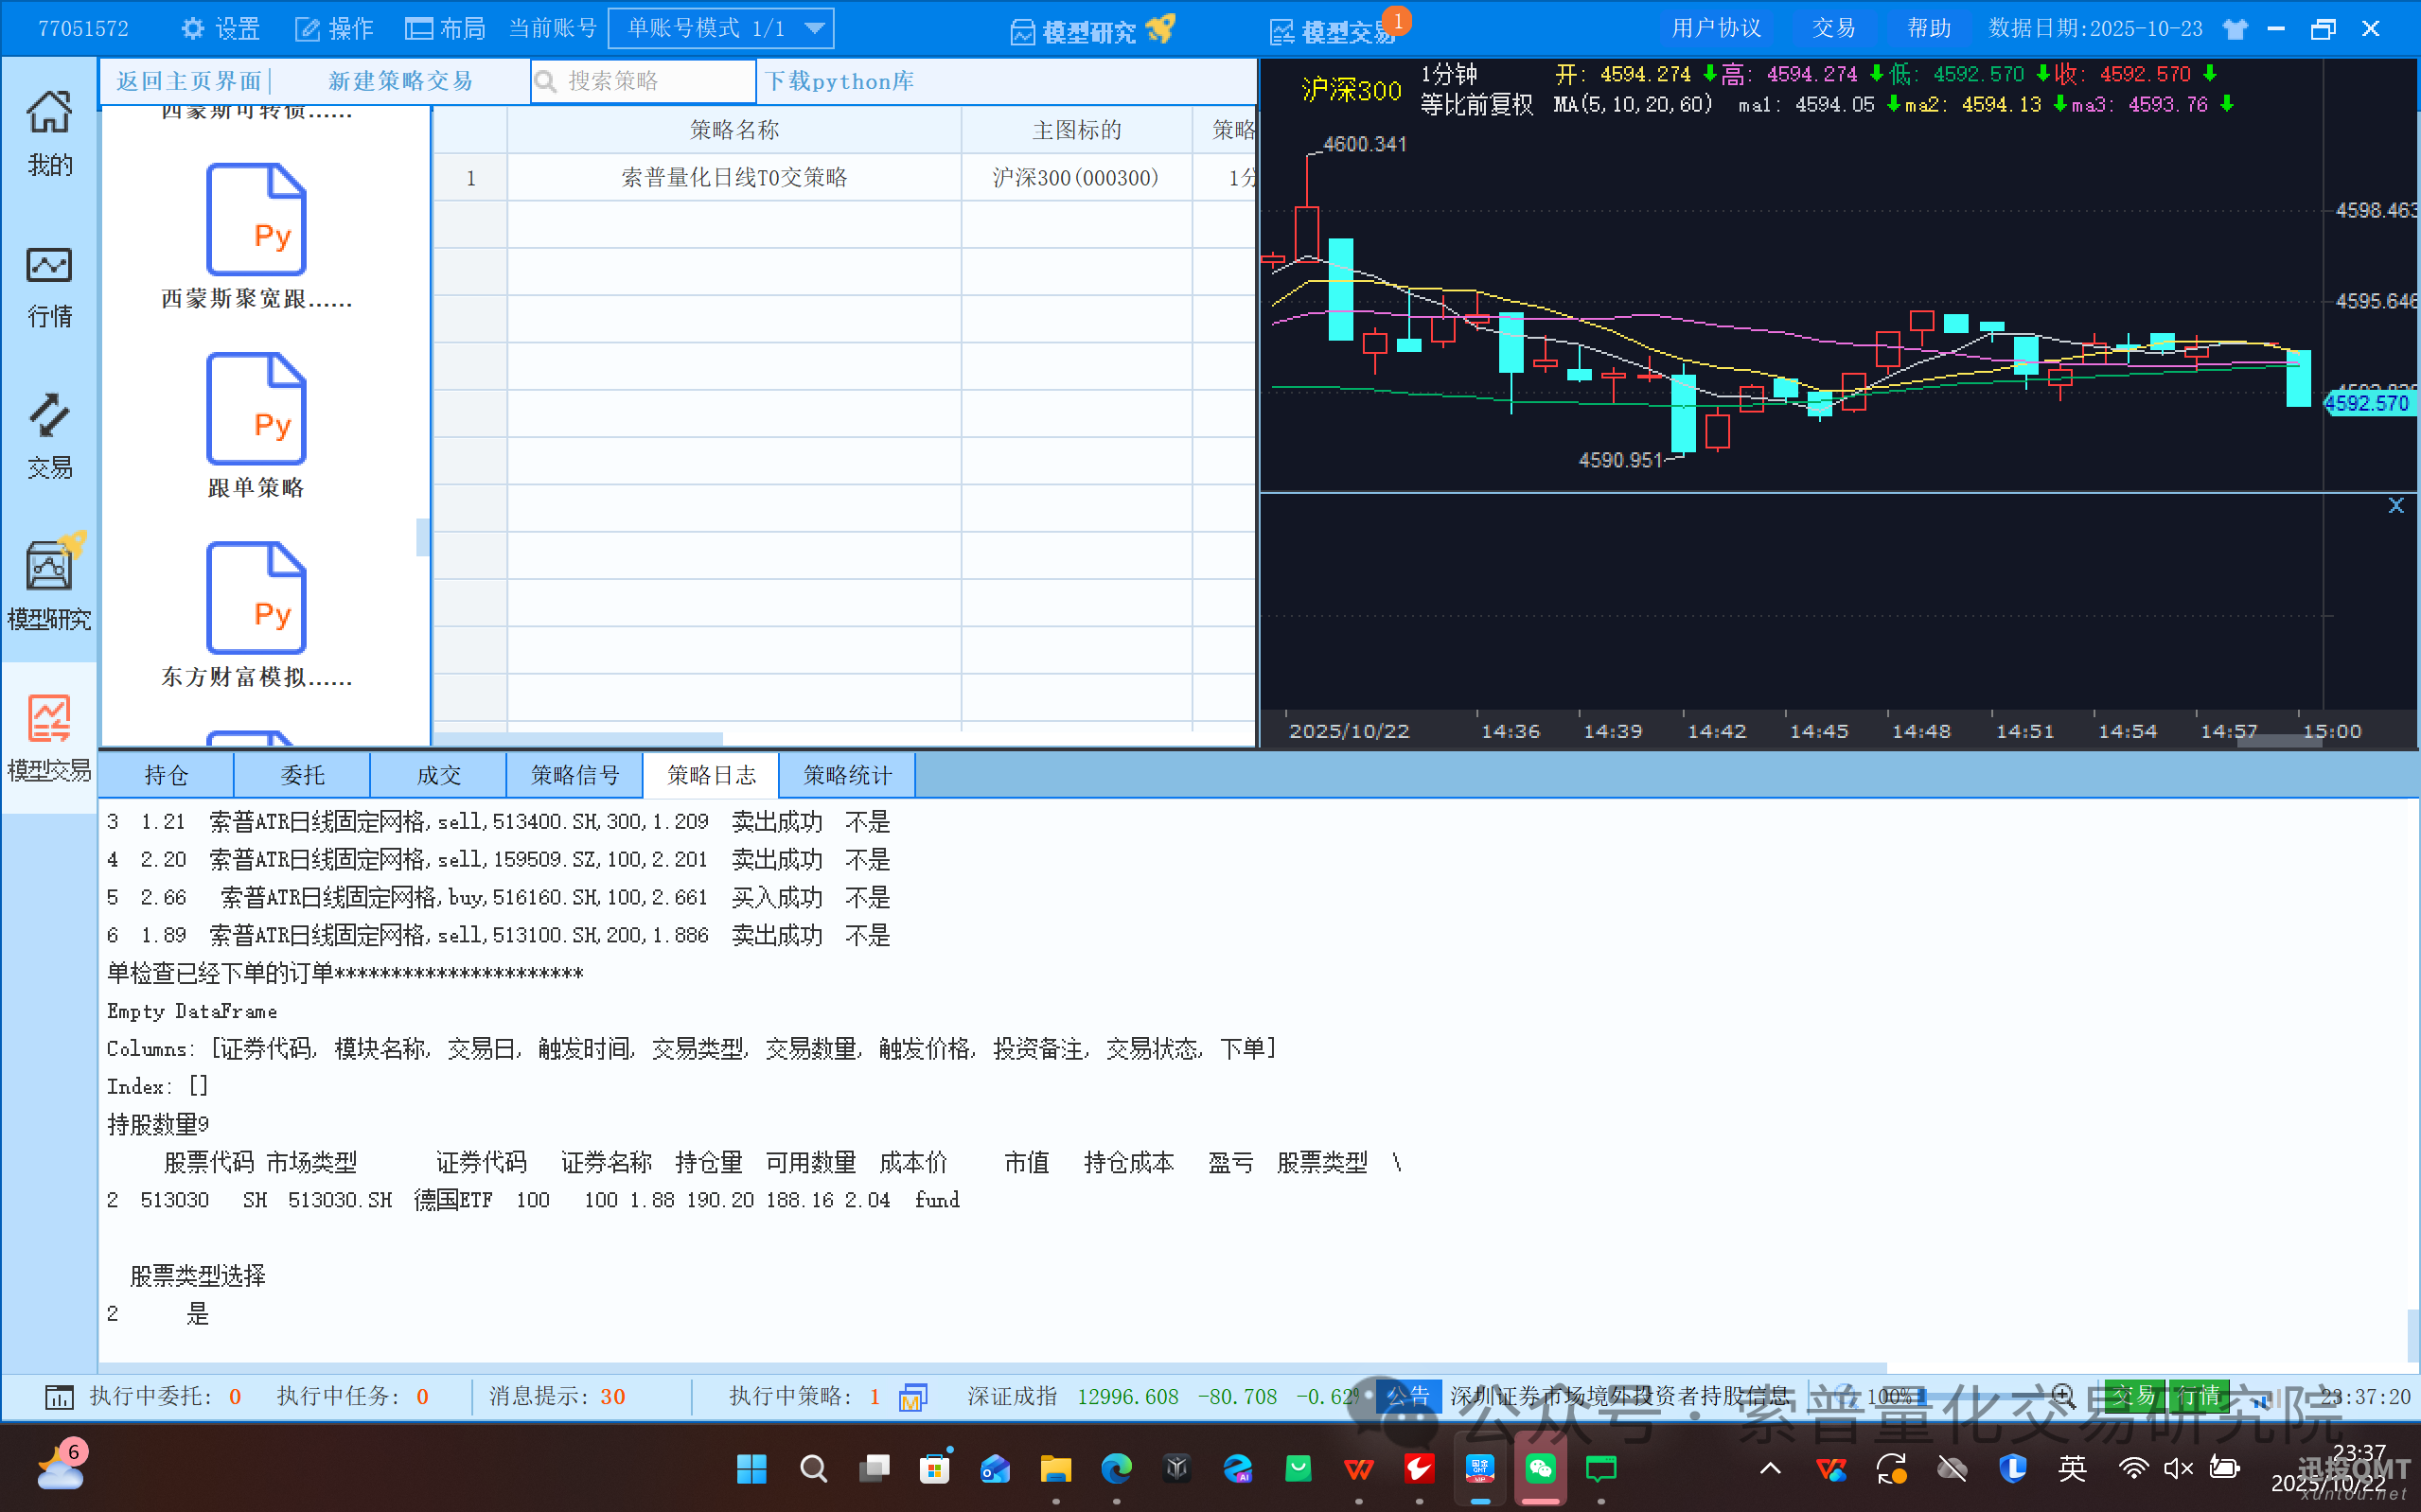The height and width of the screenshot is (1512, 2421).
Task: Select the 模型交易 sidebar icon
Action: pyautogui.click(x=49, y=737)
